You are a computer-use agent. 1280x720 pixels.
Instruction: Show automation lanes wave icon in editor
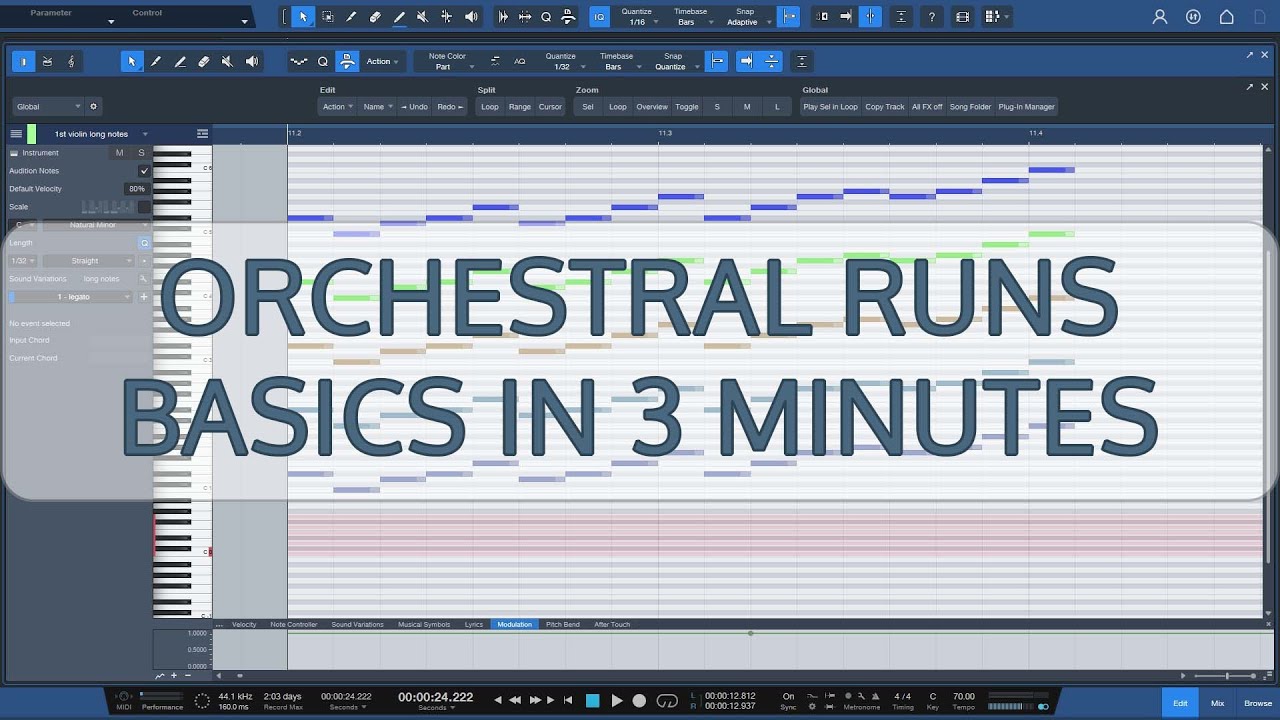299,62
